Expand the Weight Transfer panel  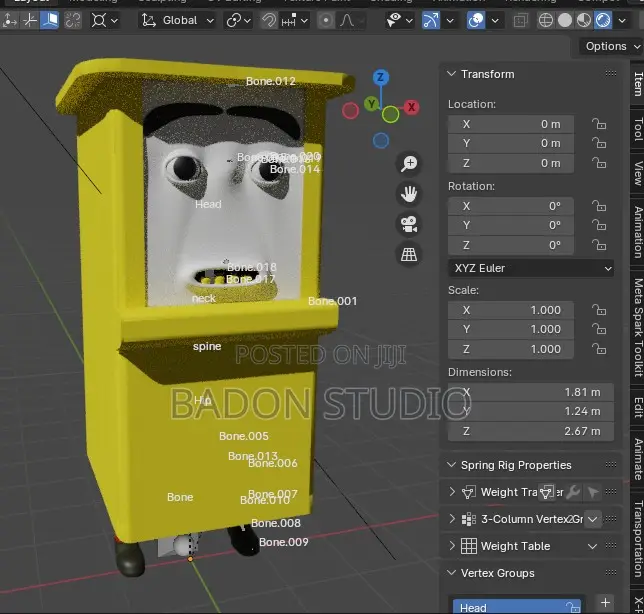click(452, 492)
